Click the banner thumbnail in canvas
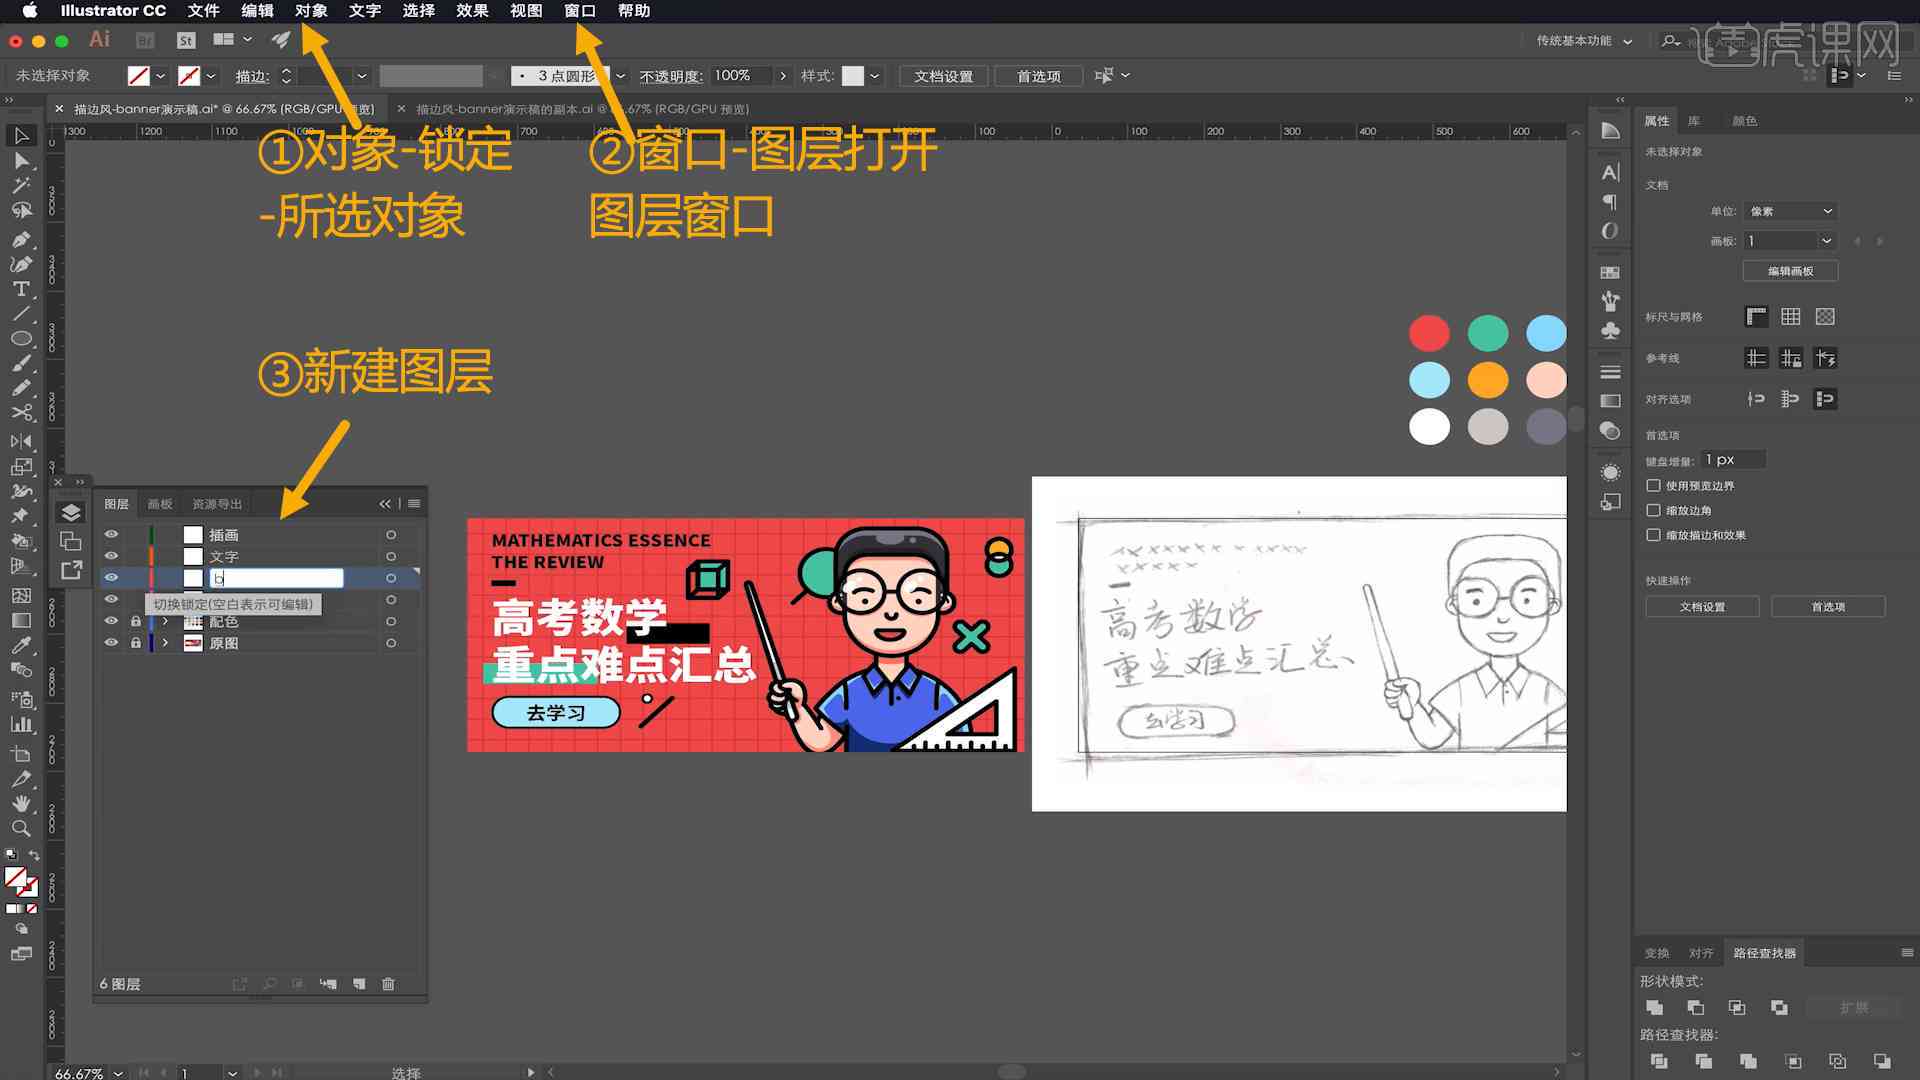 [x=744, y=634]
